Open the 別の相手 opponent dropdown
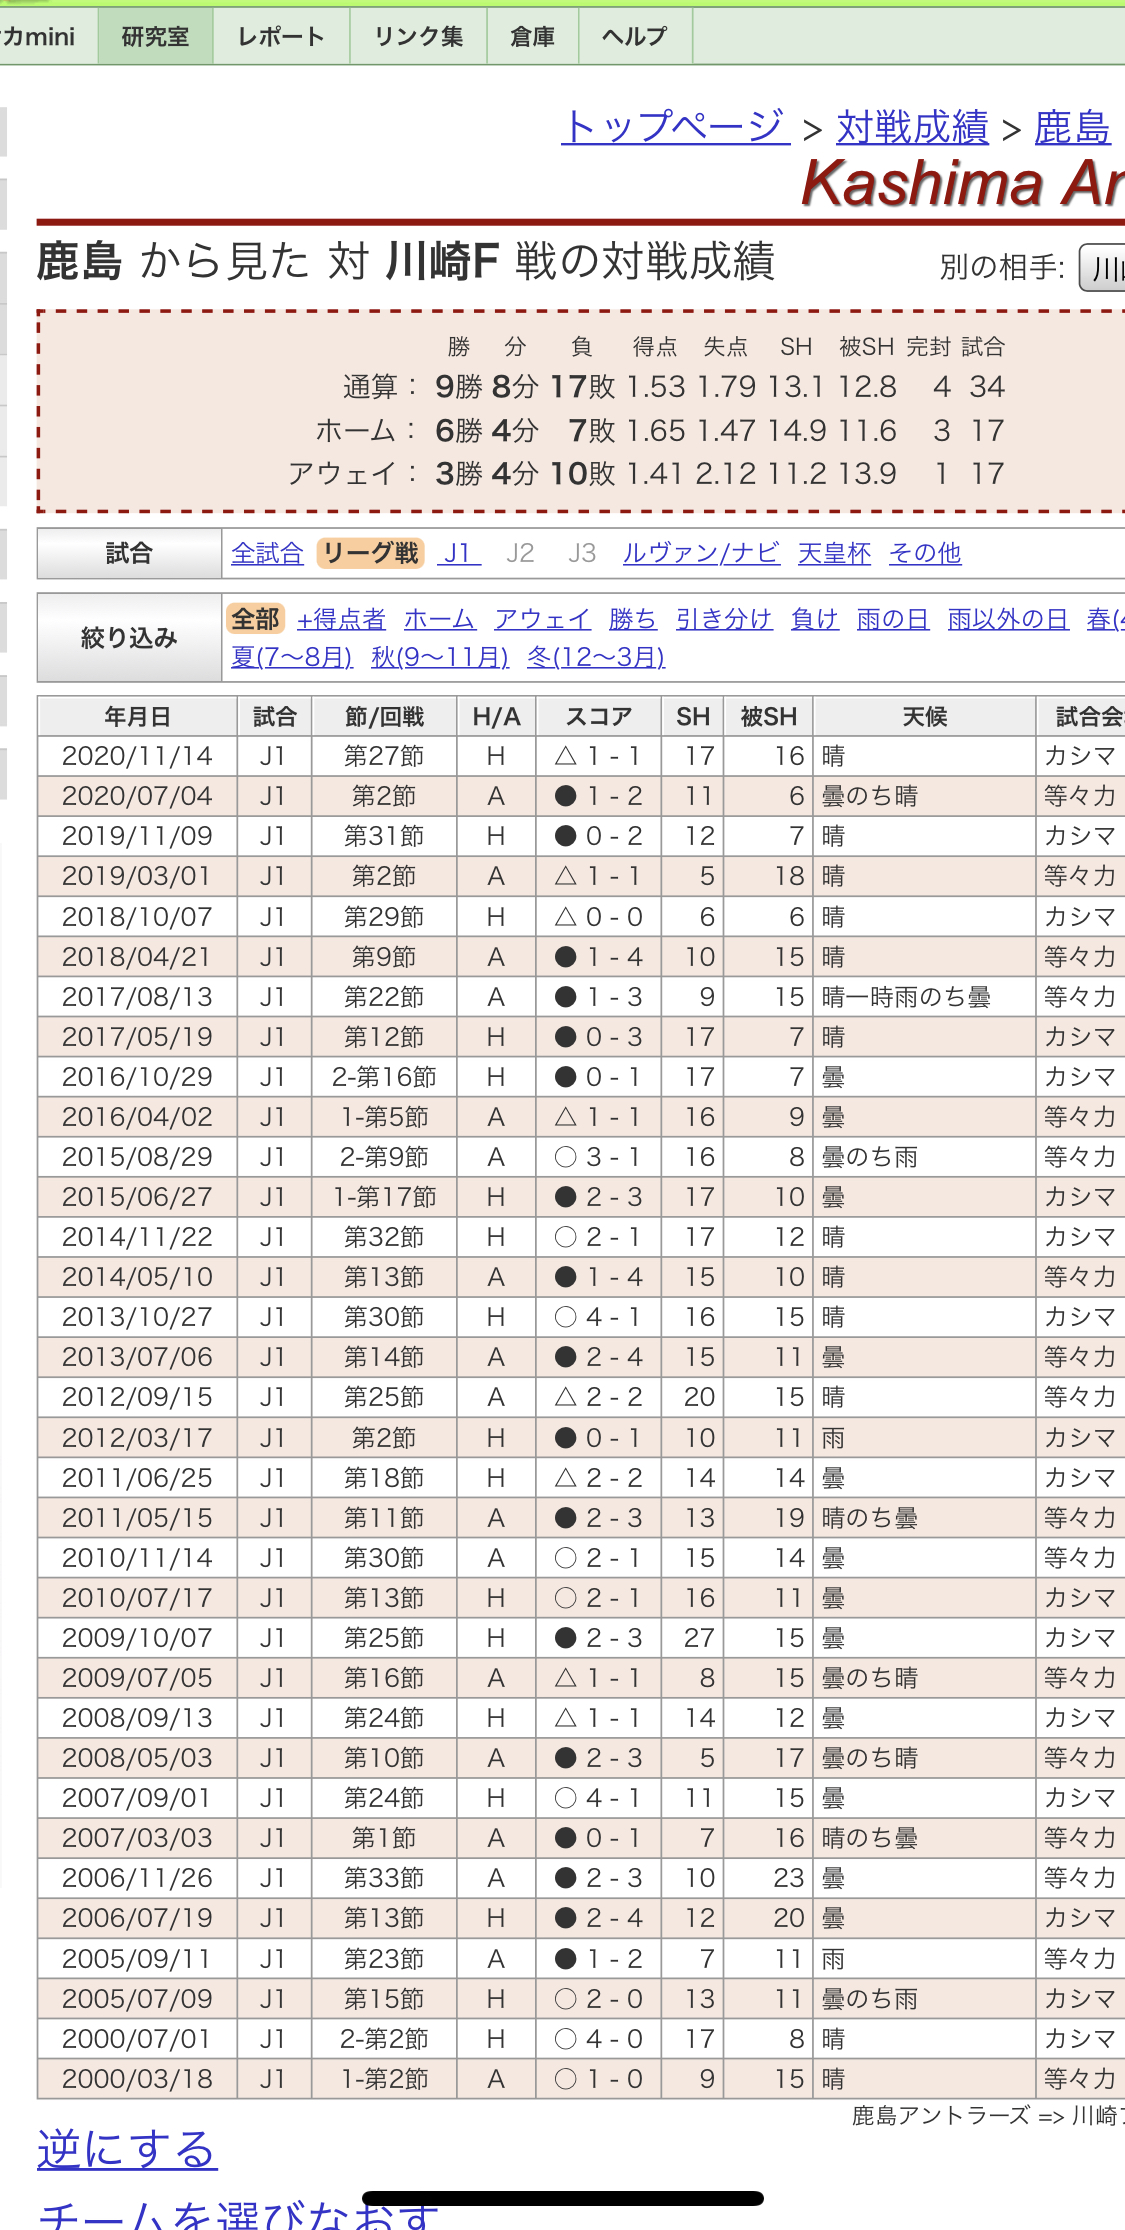 pyautogui.click(x=1102, y=267)
